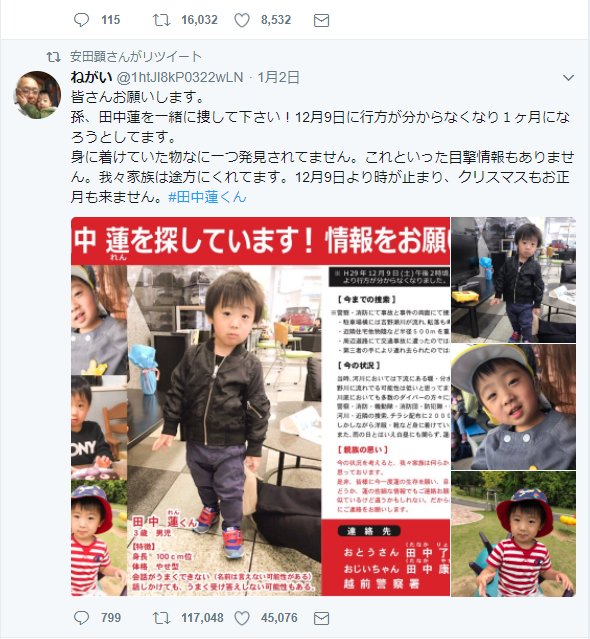
Task: Send top tweet via direct message envelope
Action: click(x=321, y=20)
